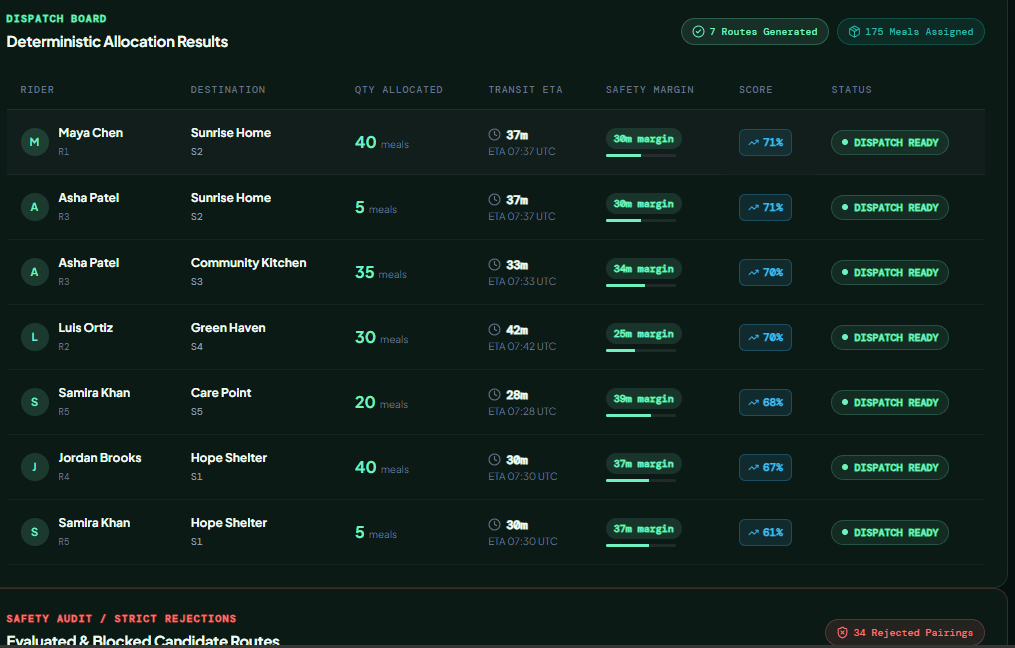The image size is (1015, 648).
Task: Click the shield icon in the Rejected Pairings badge
Action: (842, 632)
